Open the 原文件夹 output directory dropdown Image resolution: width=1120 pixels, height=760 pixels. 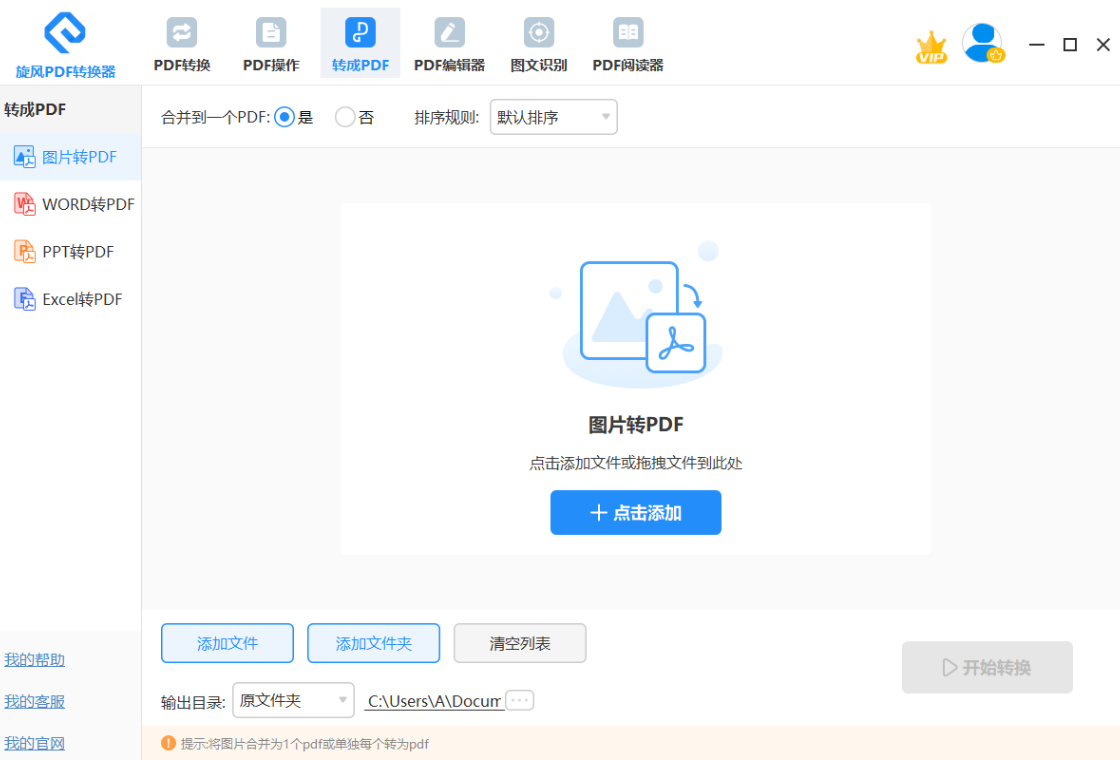(x=293, y=700)
